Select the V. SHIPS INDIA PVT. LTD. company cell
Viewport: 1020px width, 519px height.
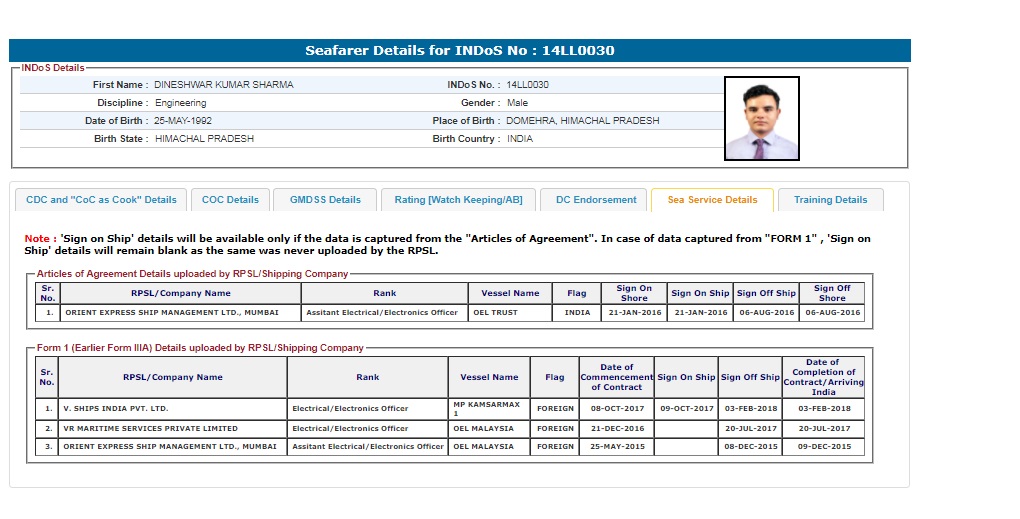pos(116,409)
